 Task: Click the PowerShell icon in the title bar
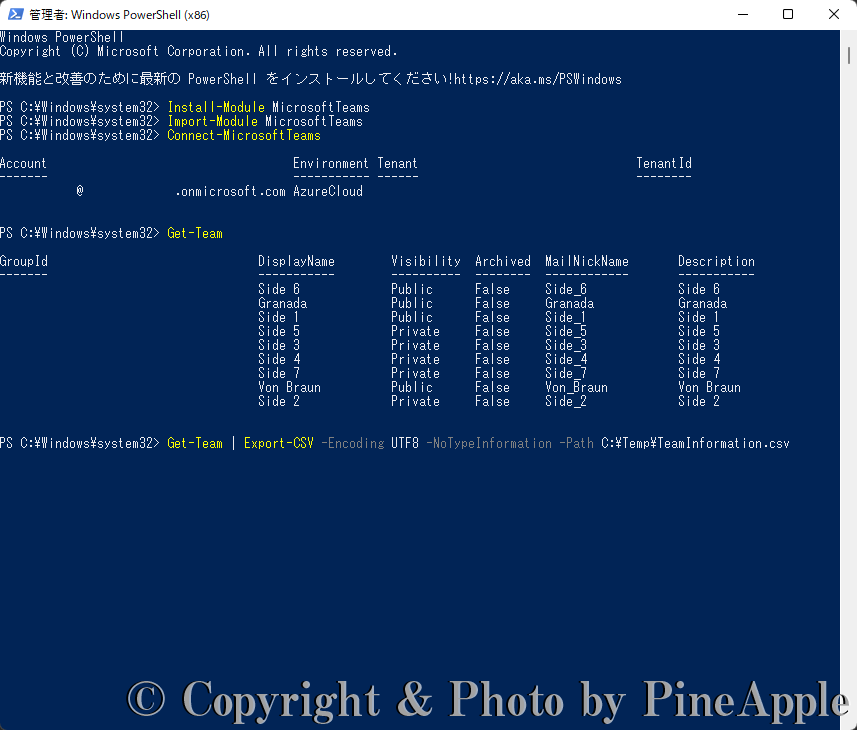[x=15, y=15]
